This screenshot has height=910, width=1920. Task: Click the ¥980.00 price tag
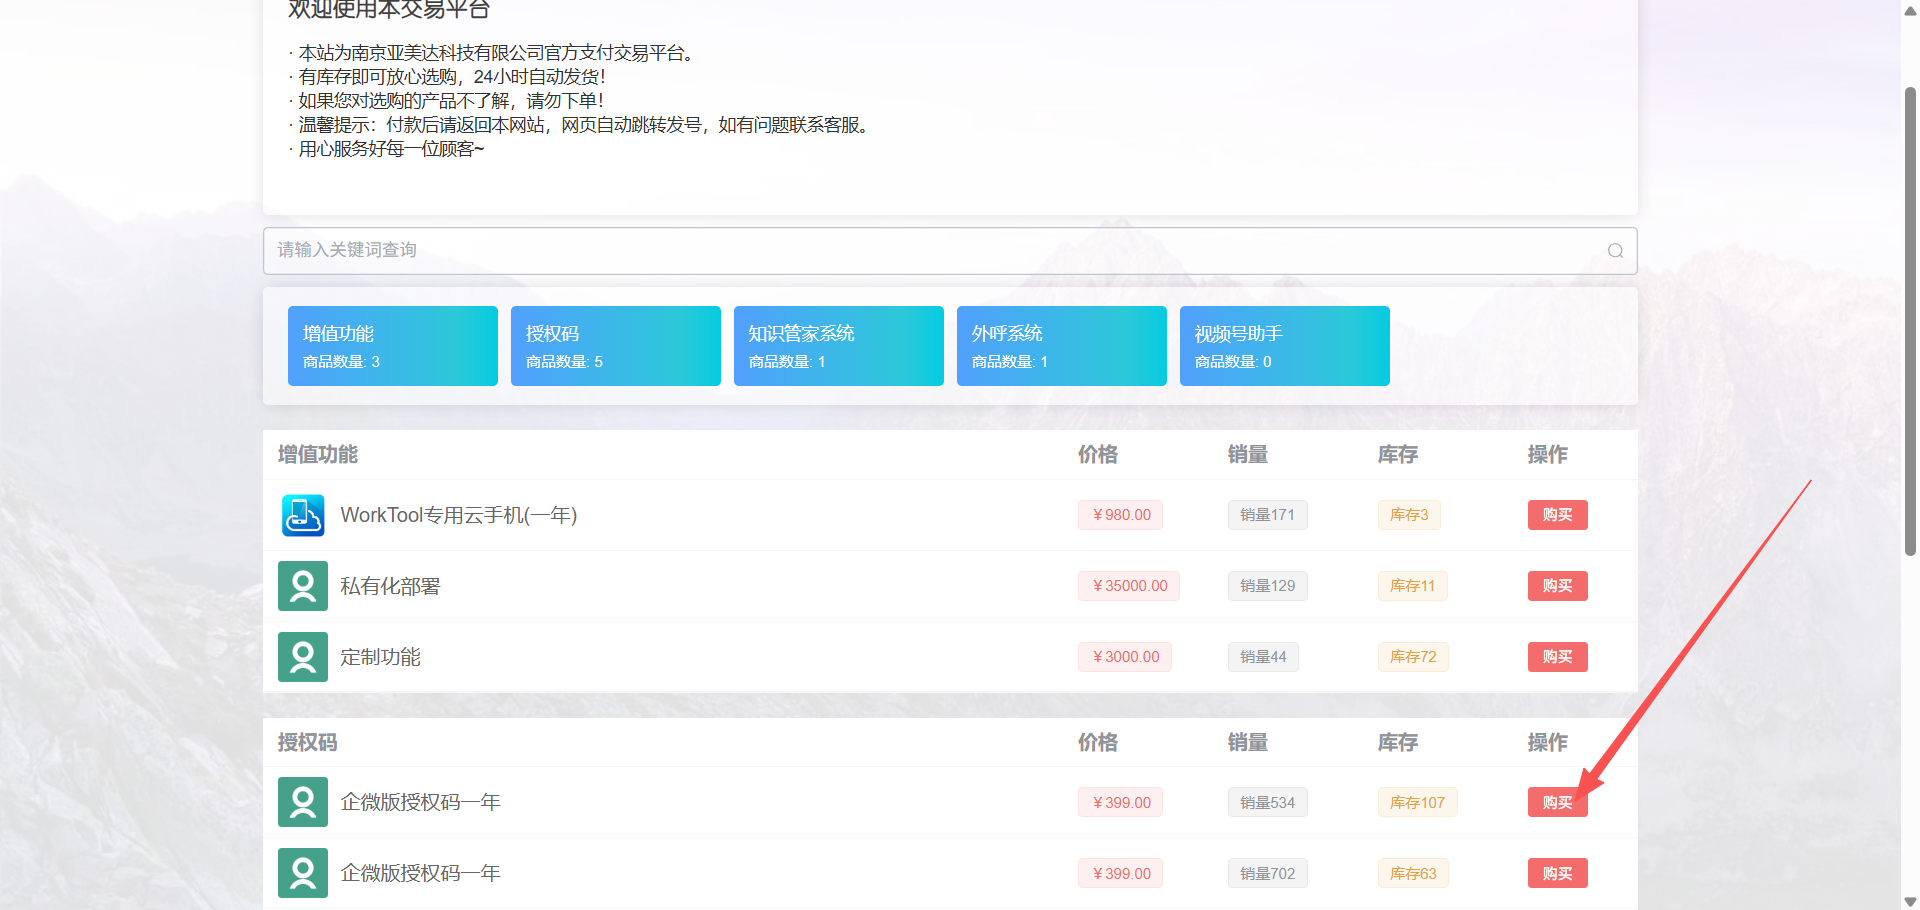click(1121, 515)
